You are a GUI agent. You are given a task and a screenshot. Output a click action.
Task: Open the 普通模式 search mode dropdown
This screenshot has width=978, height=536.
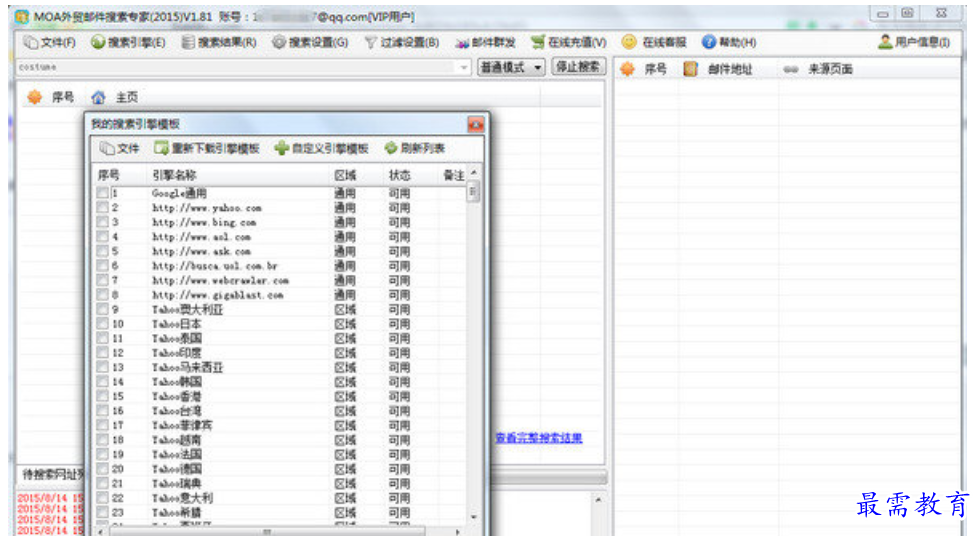[511, 67]
